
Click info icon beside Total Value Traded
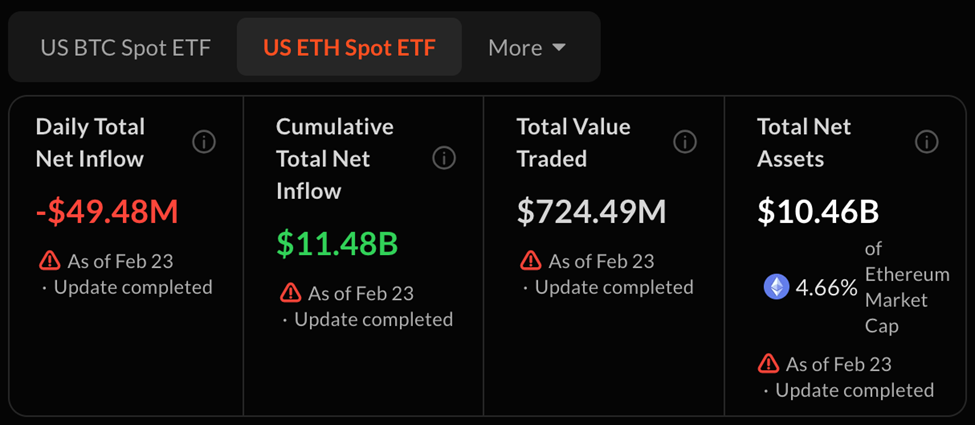pyautogui.click(x=685, y=142)
